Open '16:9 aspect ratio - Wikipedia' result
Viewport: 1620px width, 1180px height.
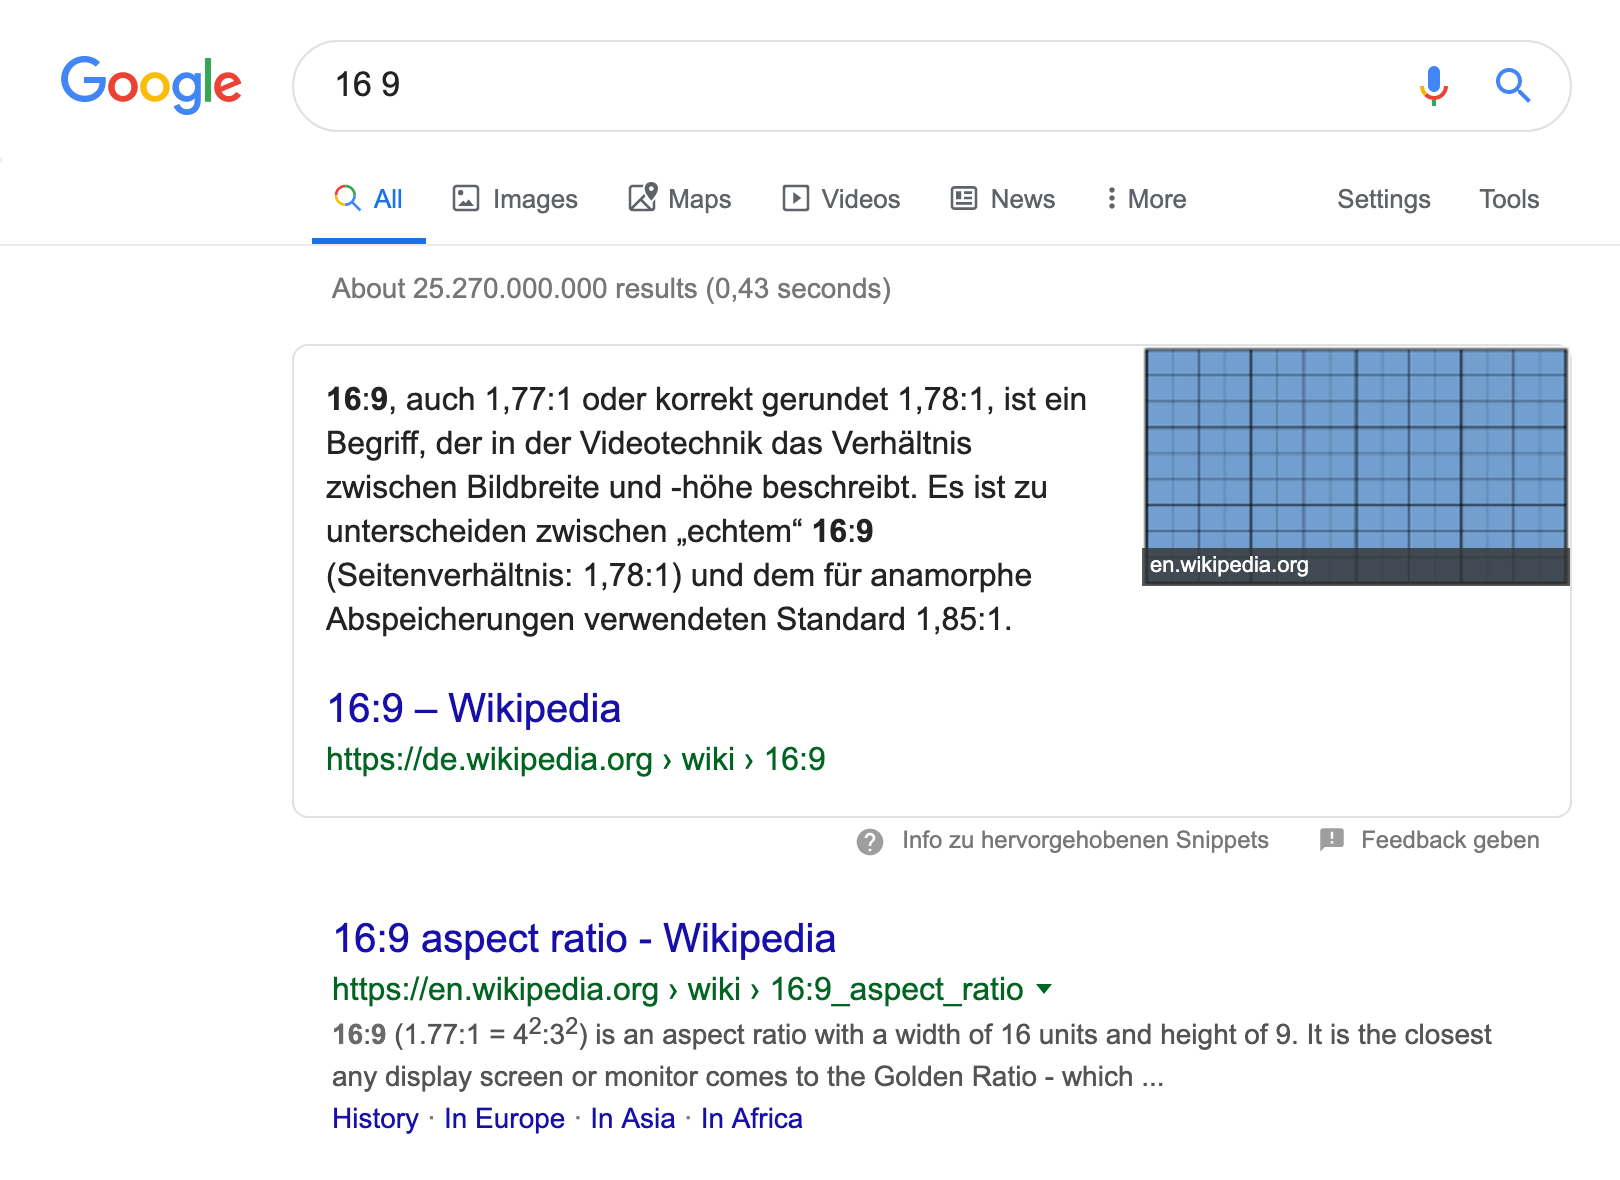click(584, 938)
